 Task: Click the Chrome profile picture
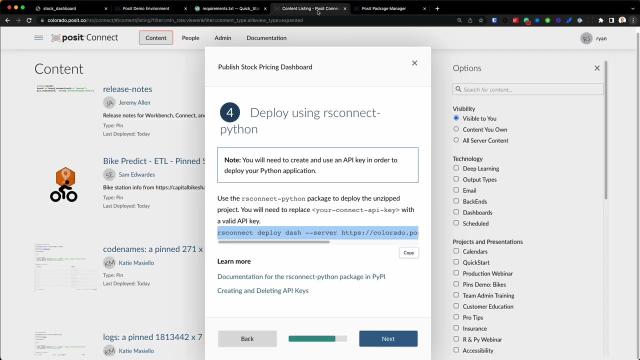pyautogui.click(x=622, y=20)
